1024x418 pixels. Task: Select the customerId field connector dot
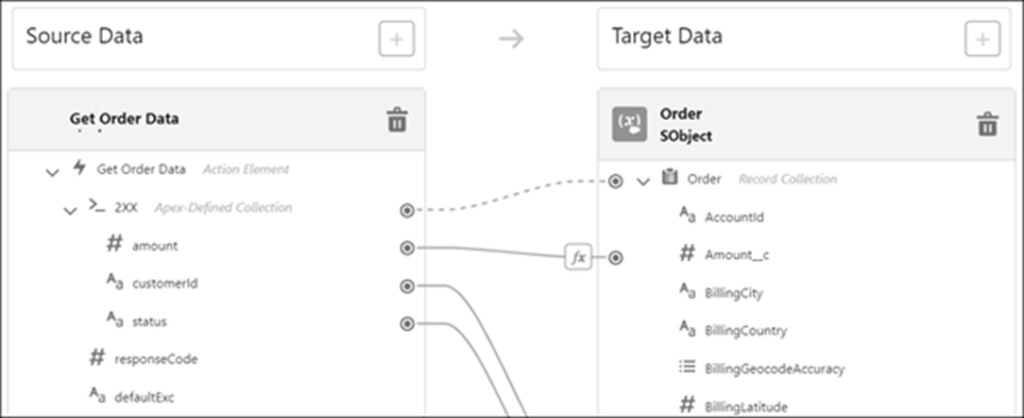(x=406, y=286)
